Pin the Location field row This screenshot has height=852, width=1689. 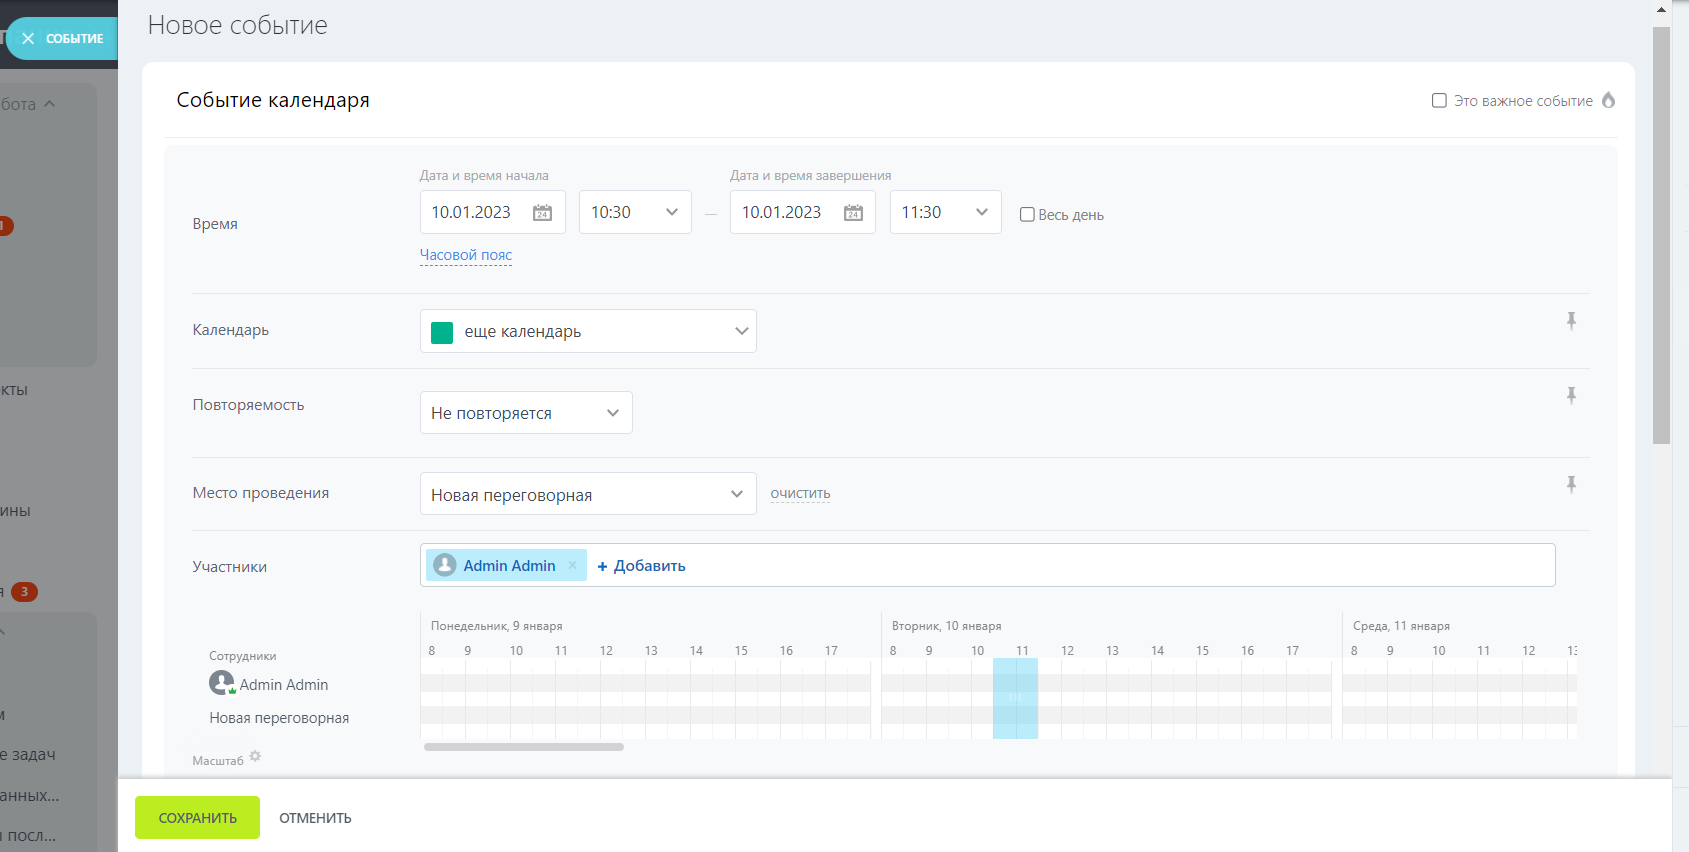[x=1571, y=485]
